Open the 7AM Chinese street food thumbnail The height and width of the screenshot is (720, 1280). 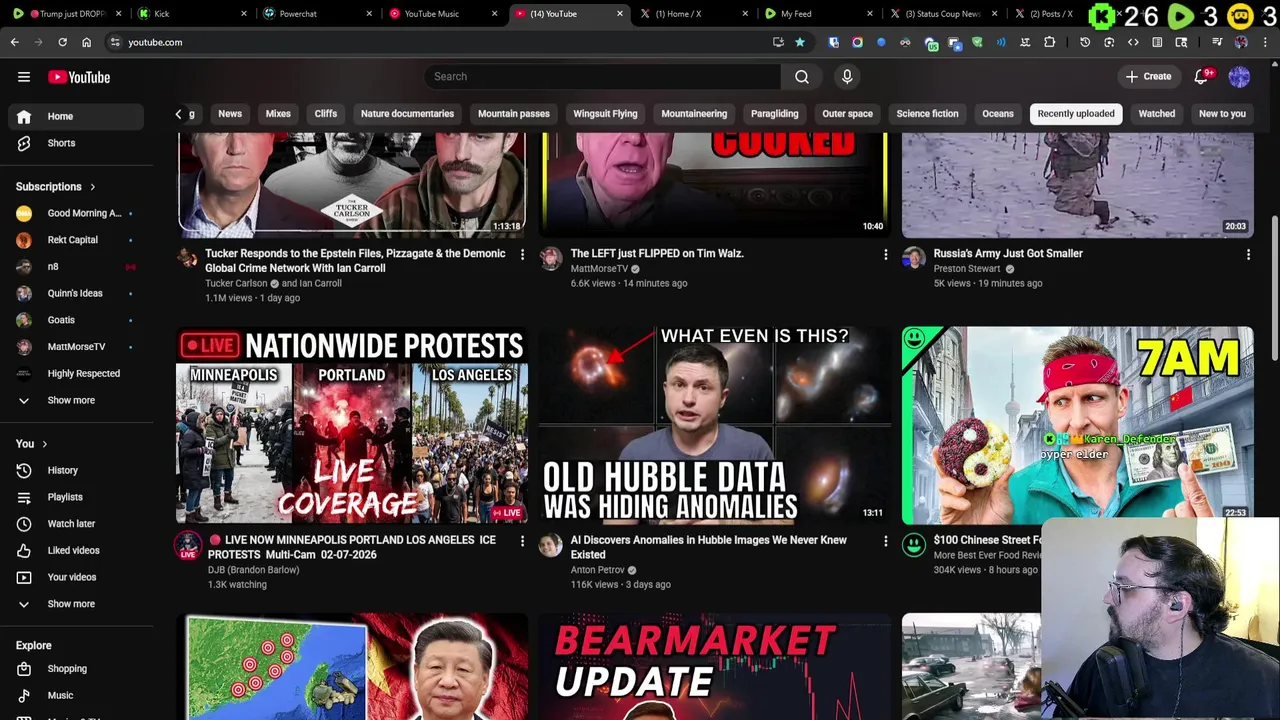(1077, 425)
